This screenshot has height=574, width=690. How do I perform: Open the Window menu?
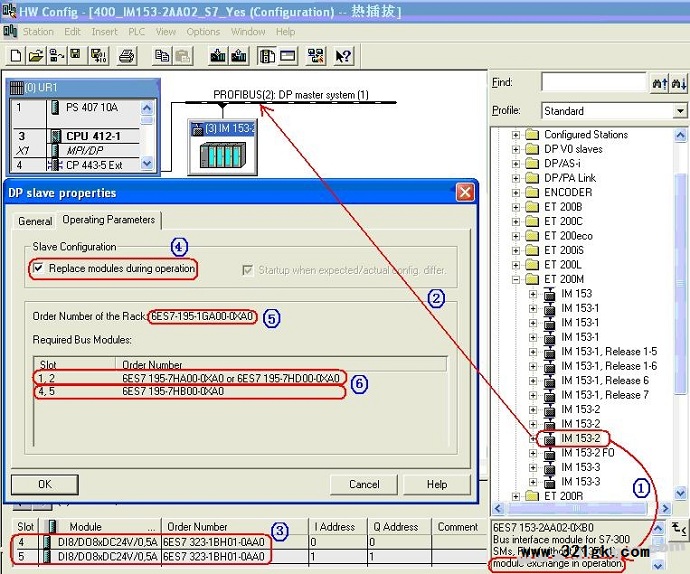point(248,32)
